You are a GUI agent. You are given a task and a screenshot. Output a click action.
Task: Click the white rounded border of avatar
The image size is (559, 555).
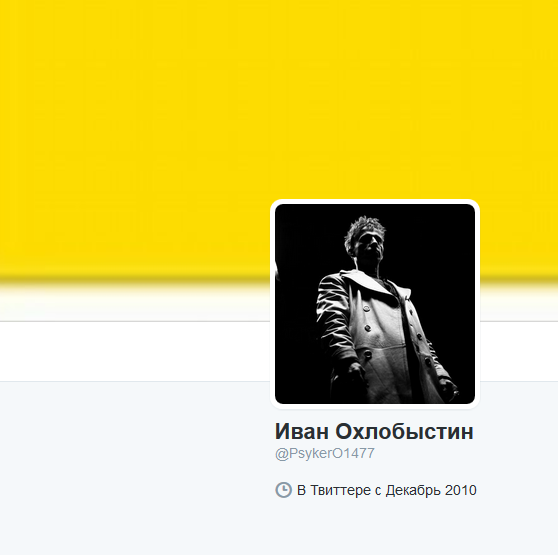click(x=272, y=304)
